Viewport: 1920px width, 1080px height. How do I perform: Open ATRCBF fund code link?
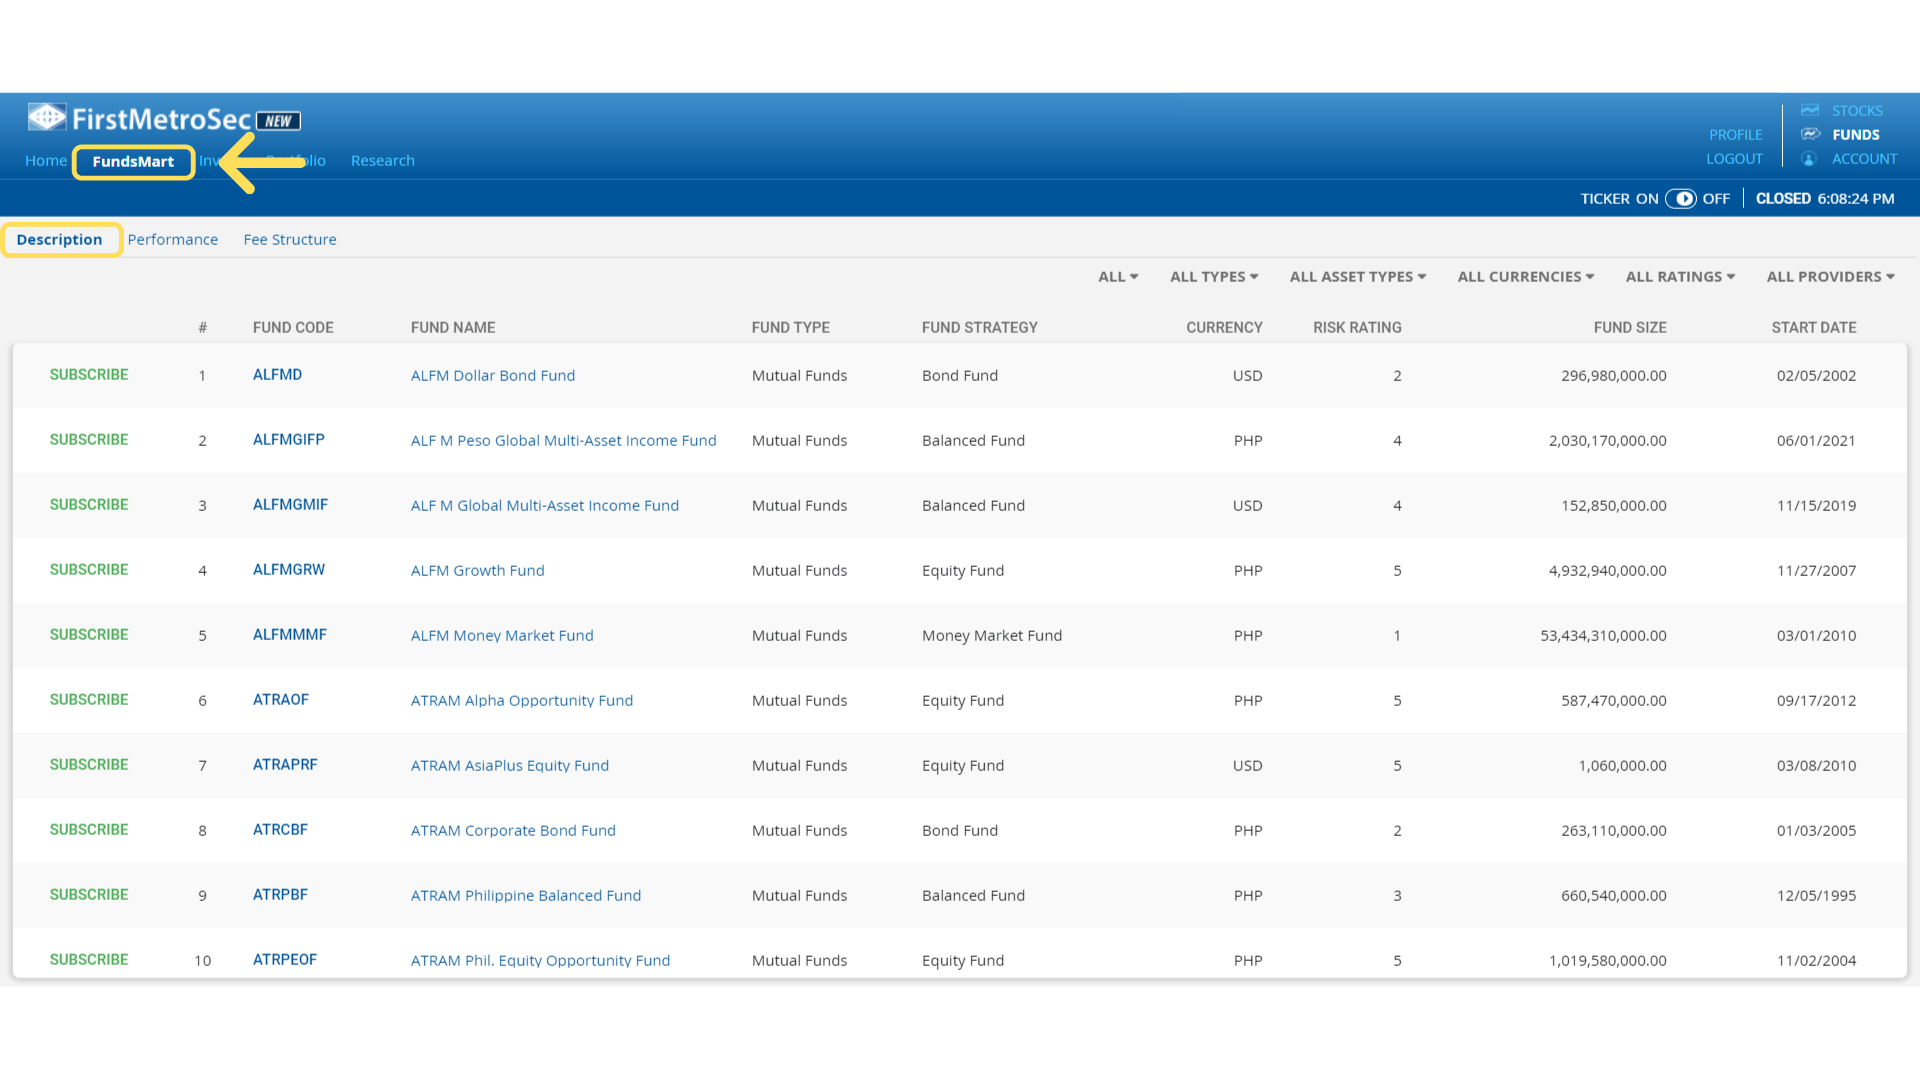point(280,830)
